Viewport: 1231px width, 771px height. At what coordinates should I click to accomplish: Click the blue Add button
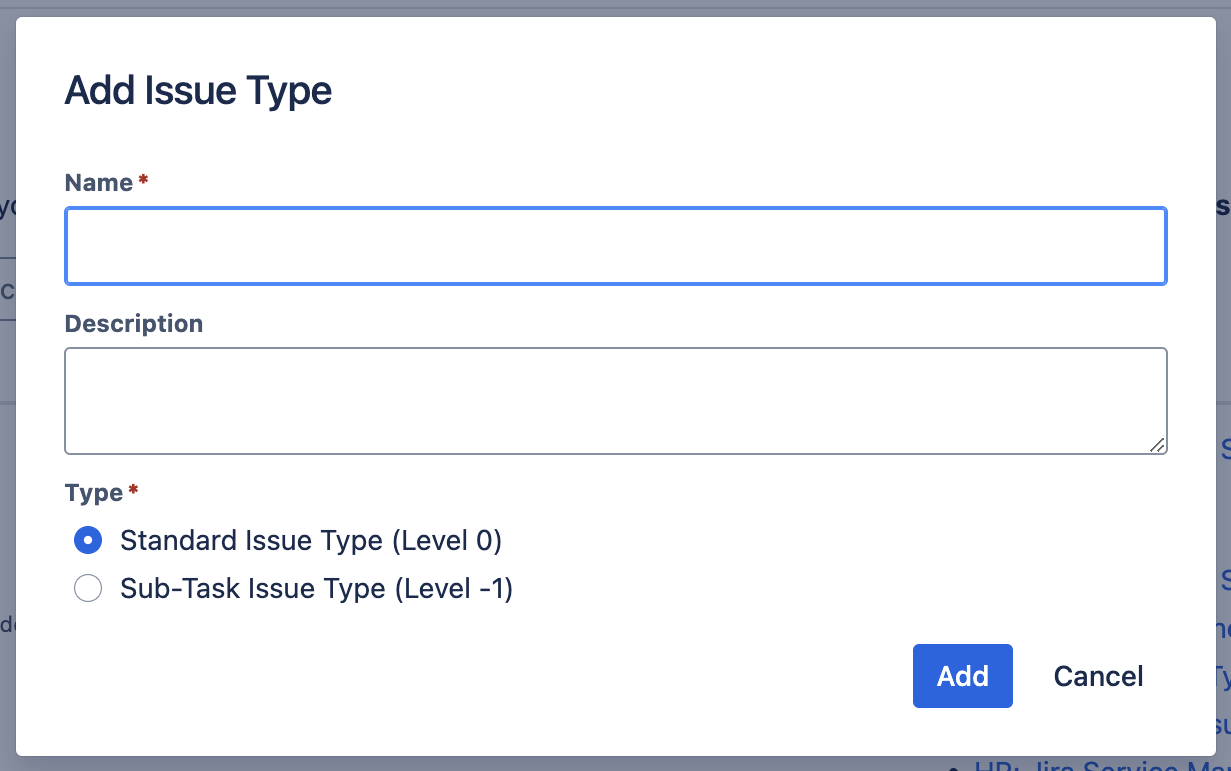(x=962, y=676)
